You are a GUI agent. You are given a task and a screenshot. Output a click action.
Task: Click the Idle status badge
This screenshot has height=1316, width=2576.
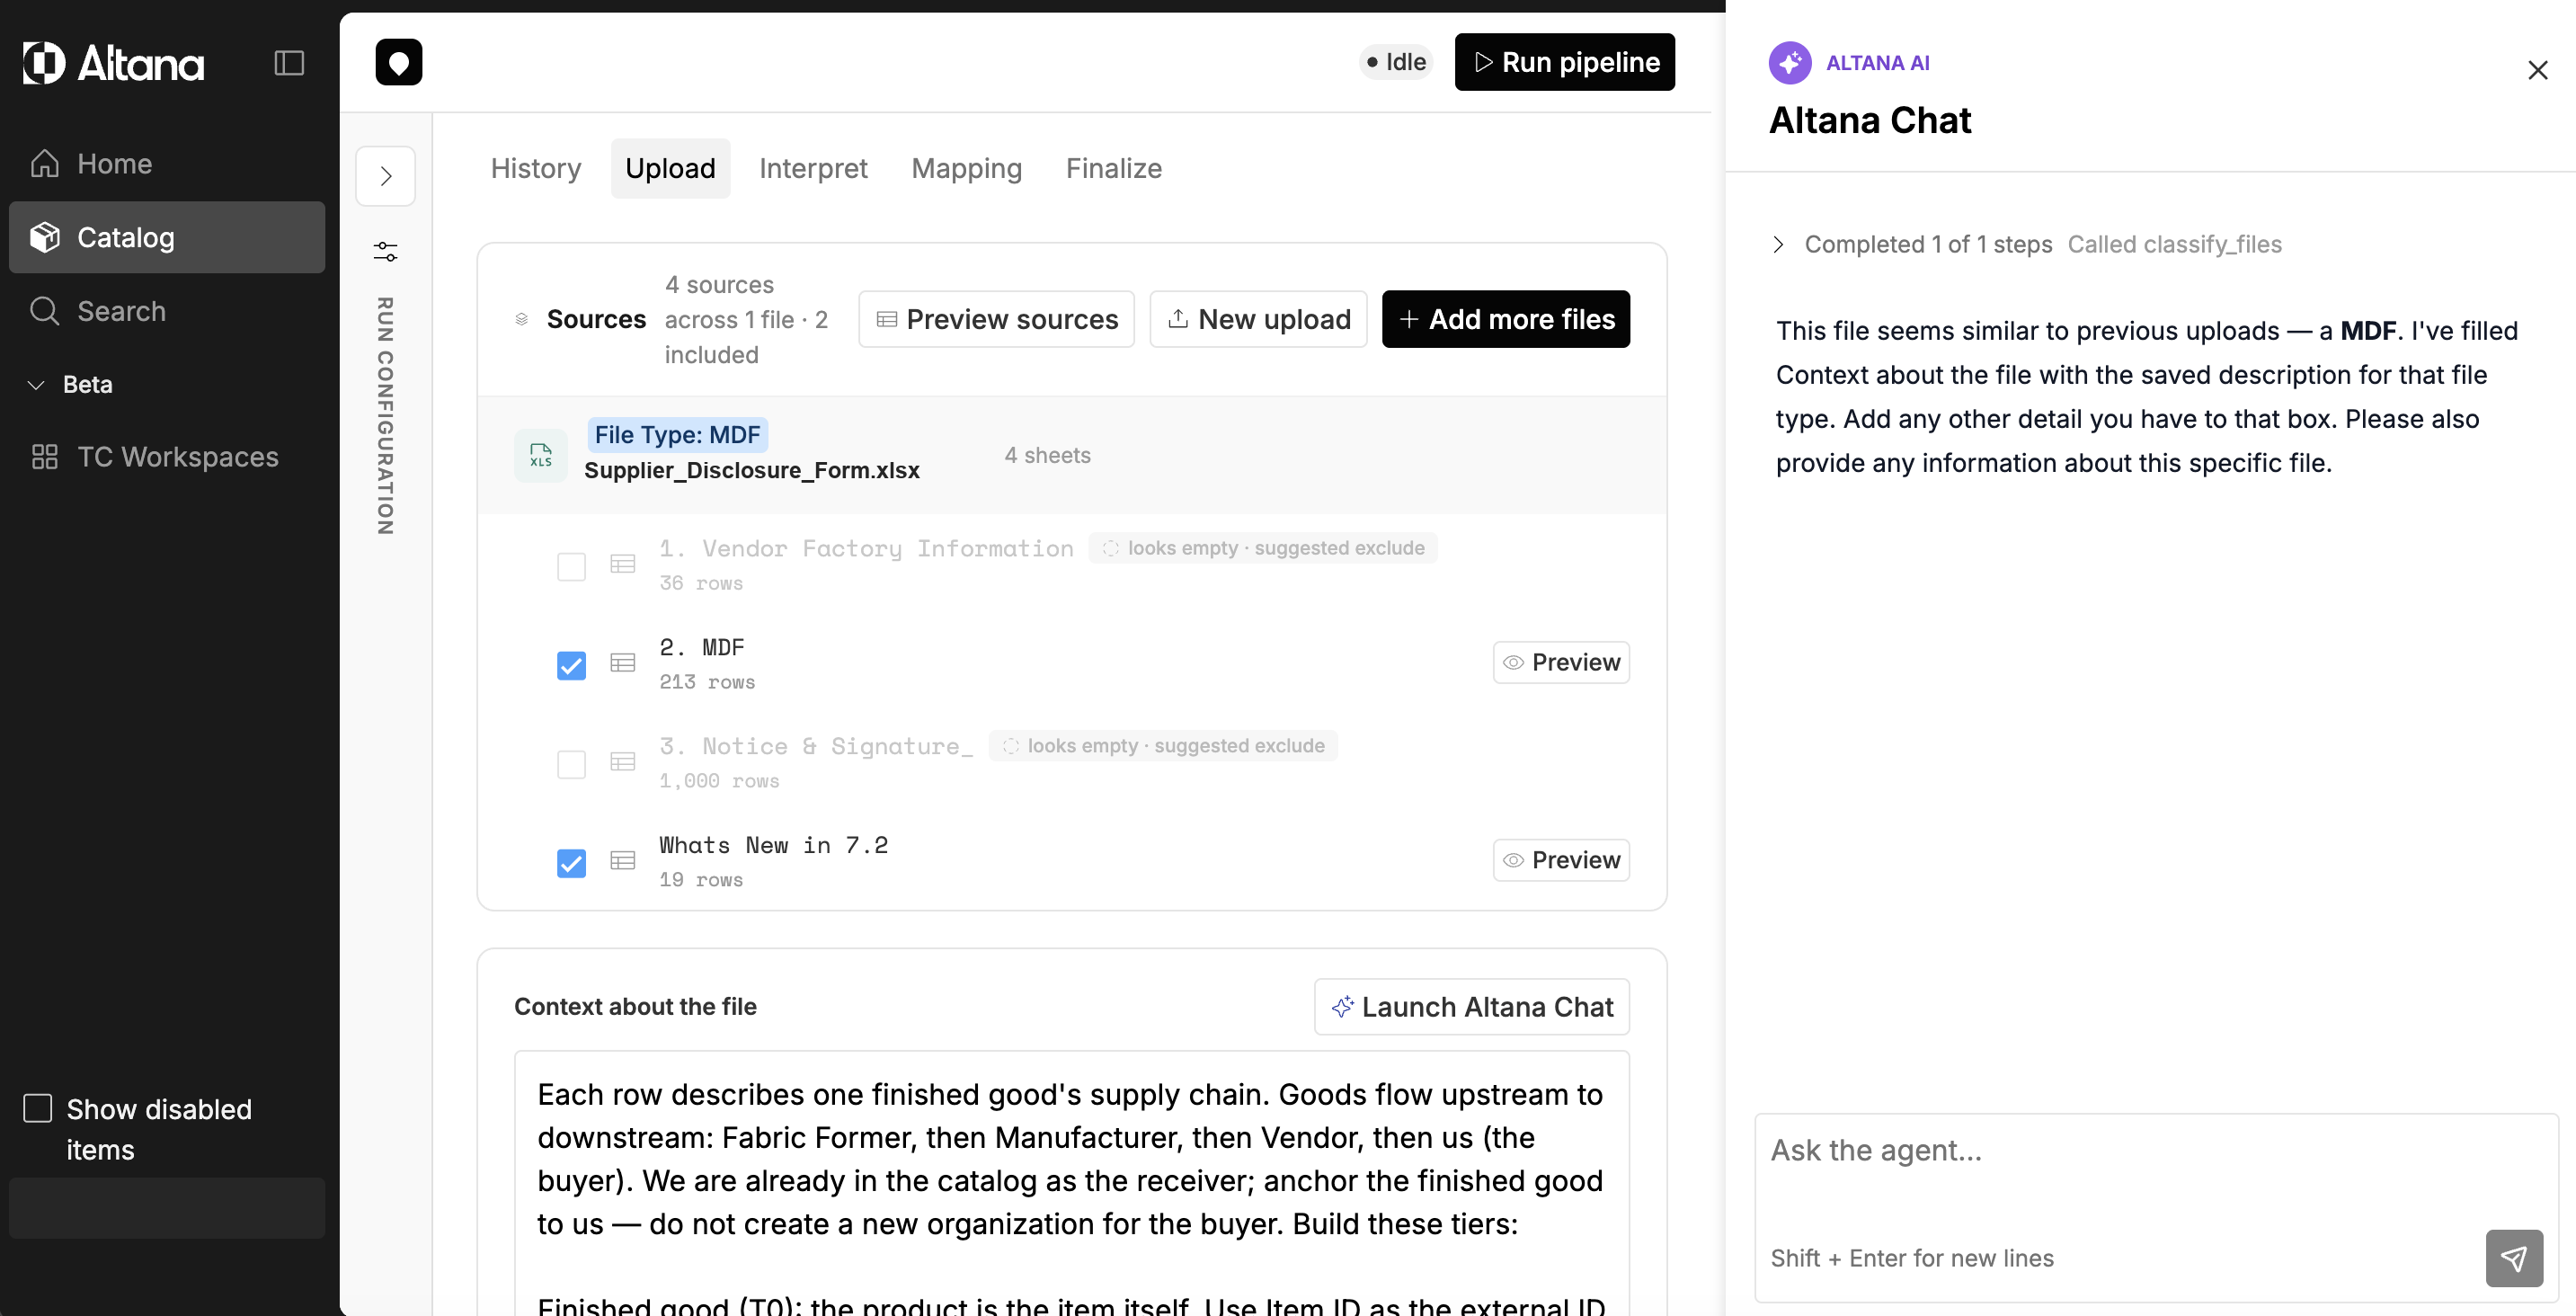pos(1396,62)
